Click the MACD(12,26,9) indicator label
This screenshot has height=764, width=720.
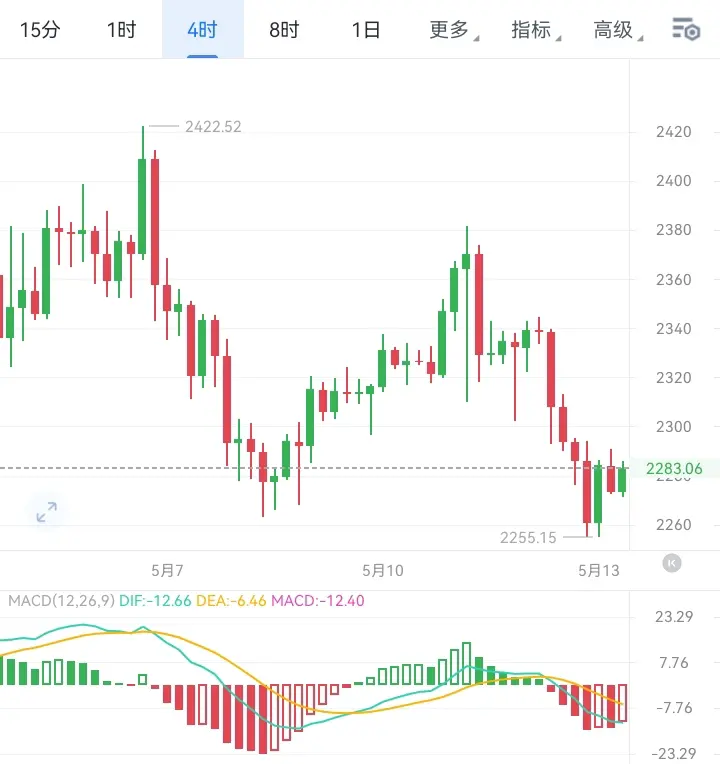61,600
